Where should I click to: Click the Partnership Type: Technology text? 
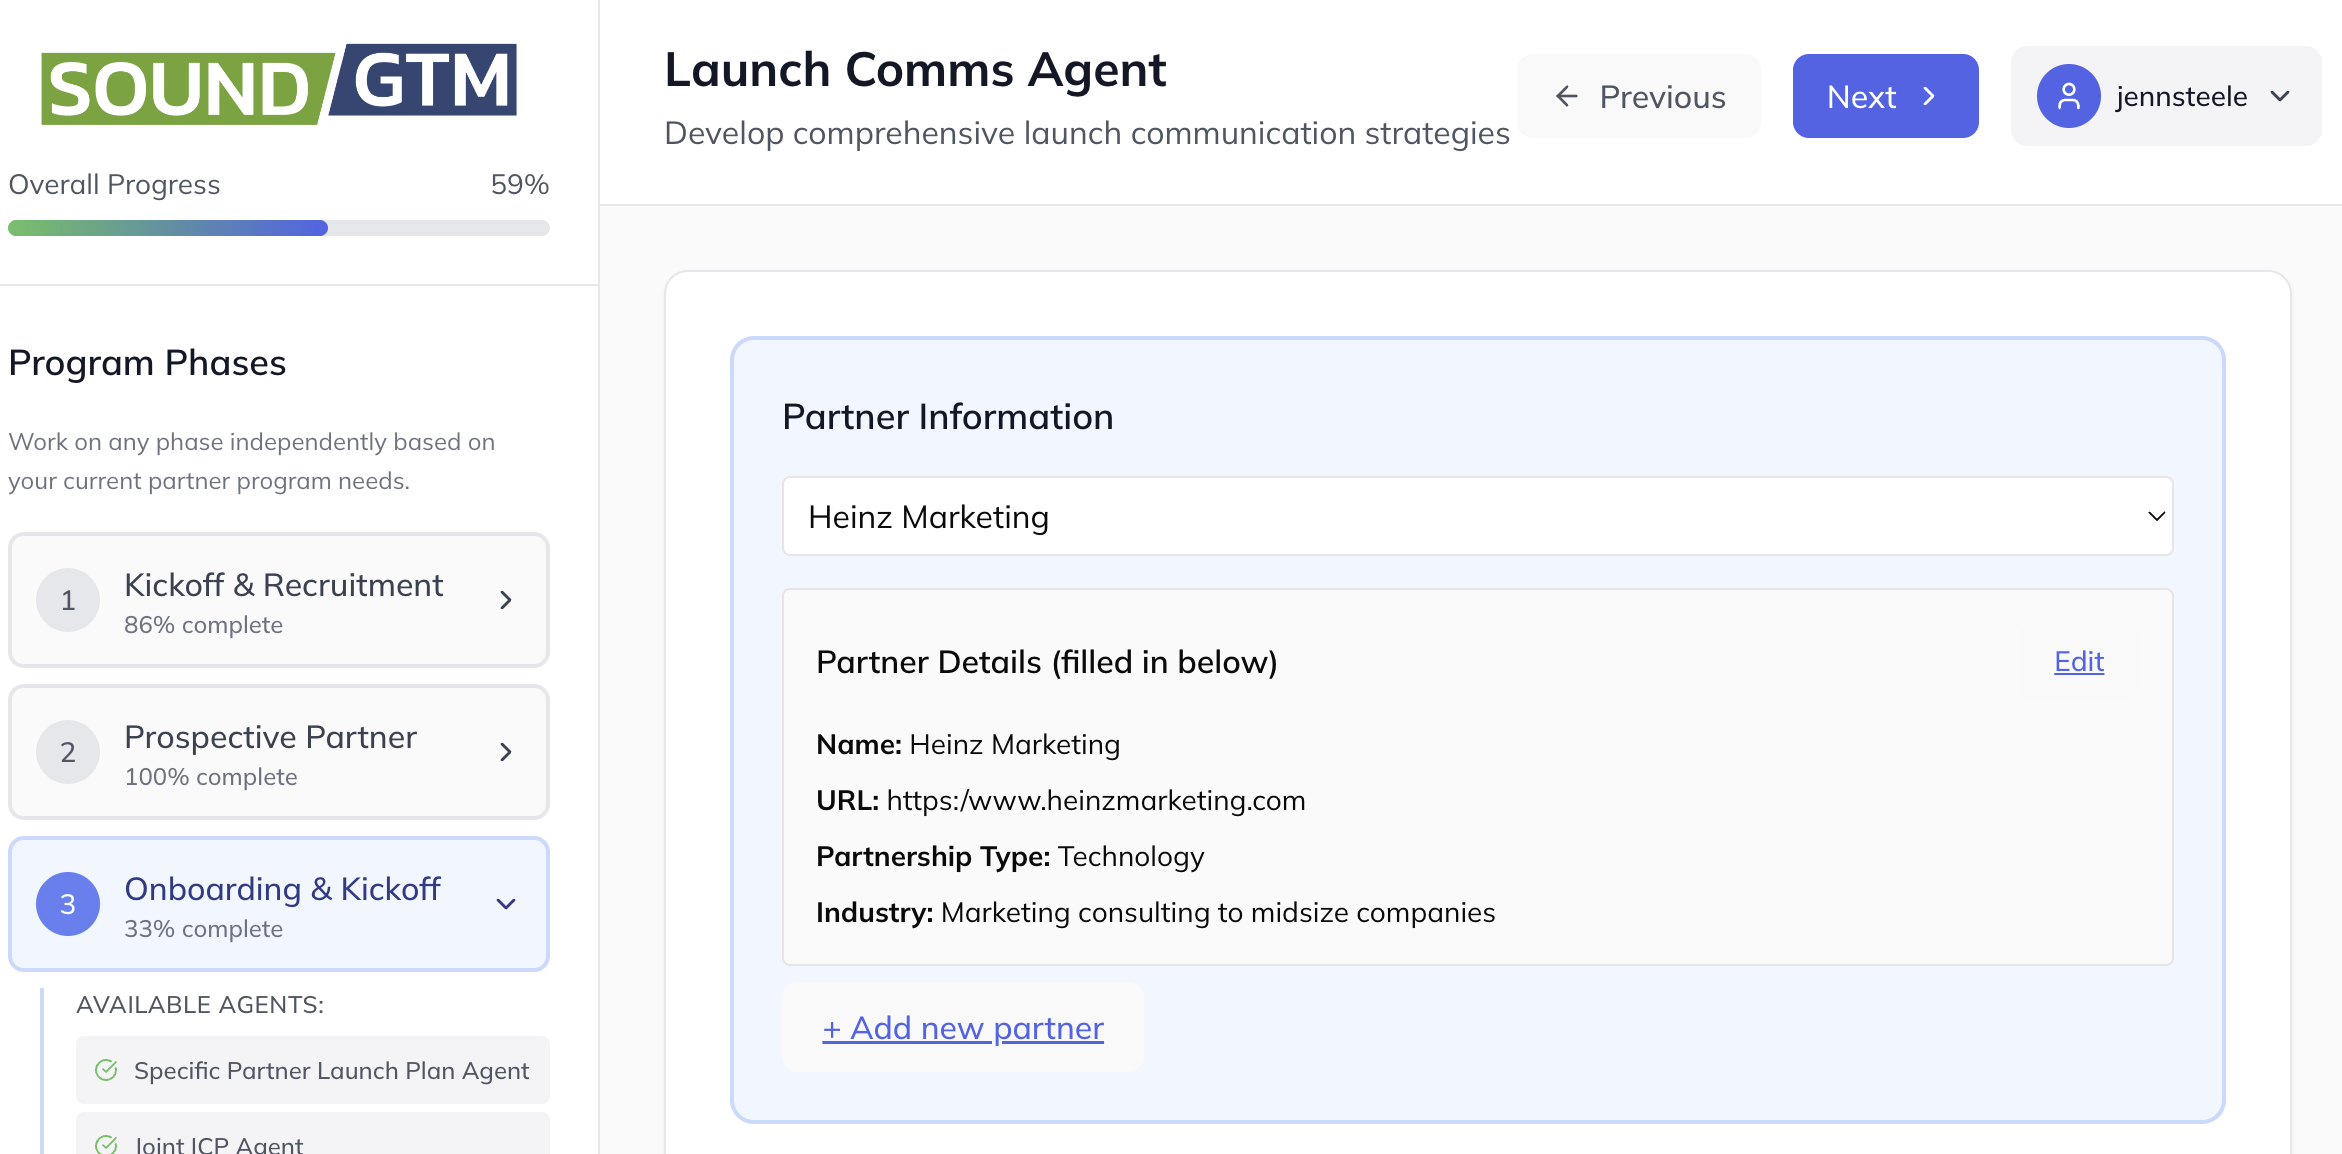tap(1010, 856)
